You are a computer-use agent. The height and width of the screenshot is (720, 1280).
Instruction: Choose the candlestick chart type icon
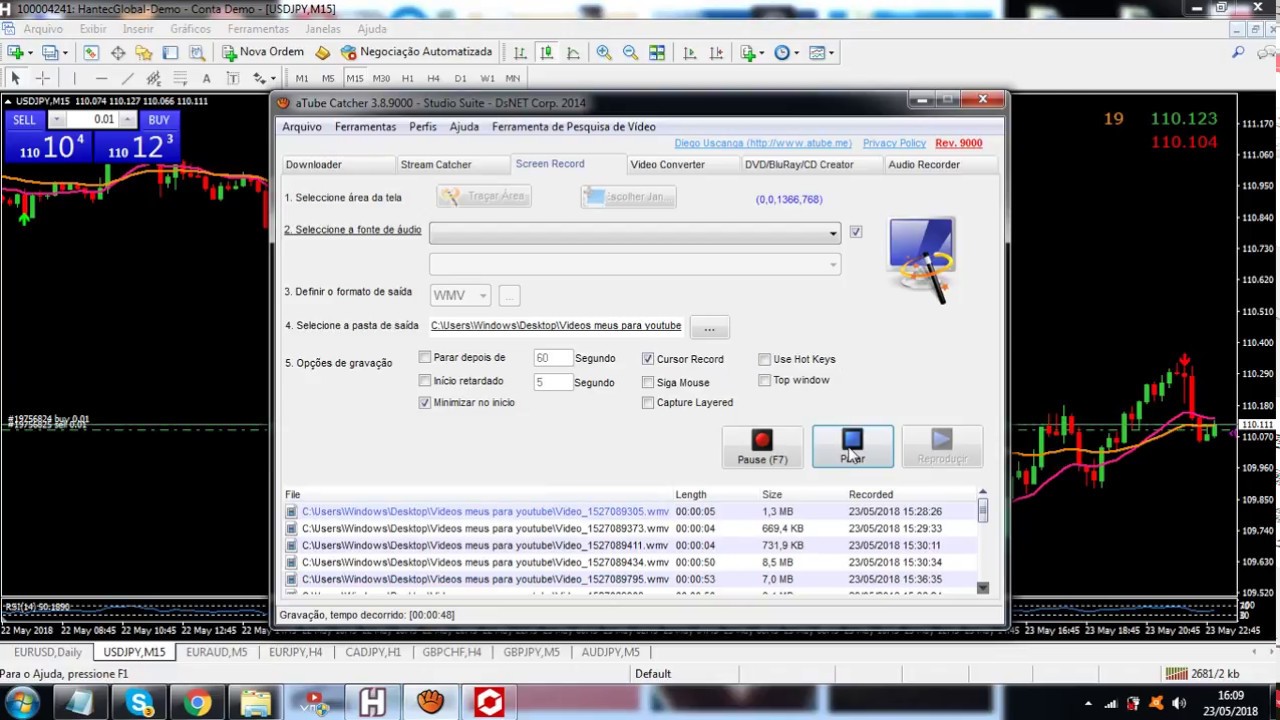click(x=546, y=52)
